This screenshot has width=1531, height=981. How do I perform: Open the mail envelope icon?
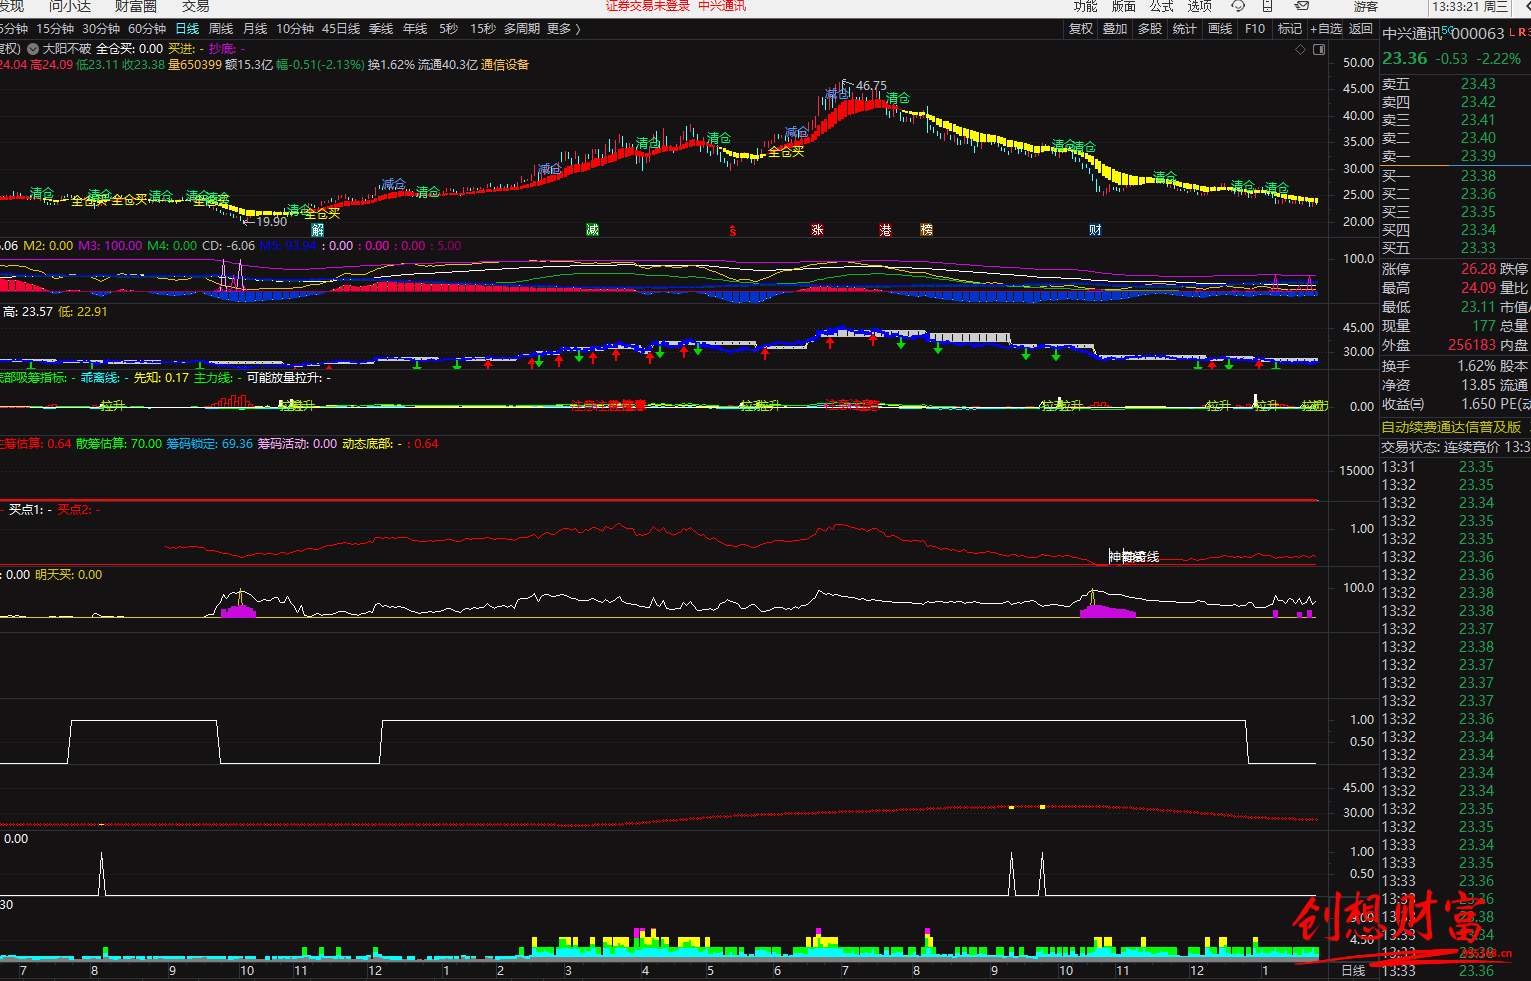pos(1301,6)
